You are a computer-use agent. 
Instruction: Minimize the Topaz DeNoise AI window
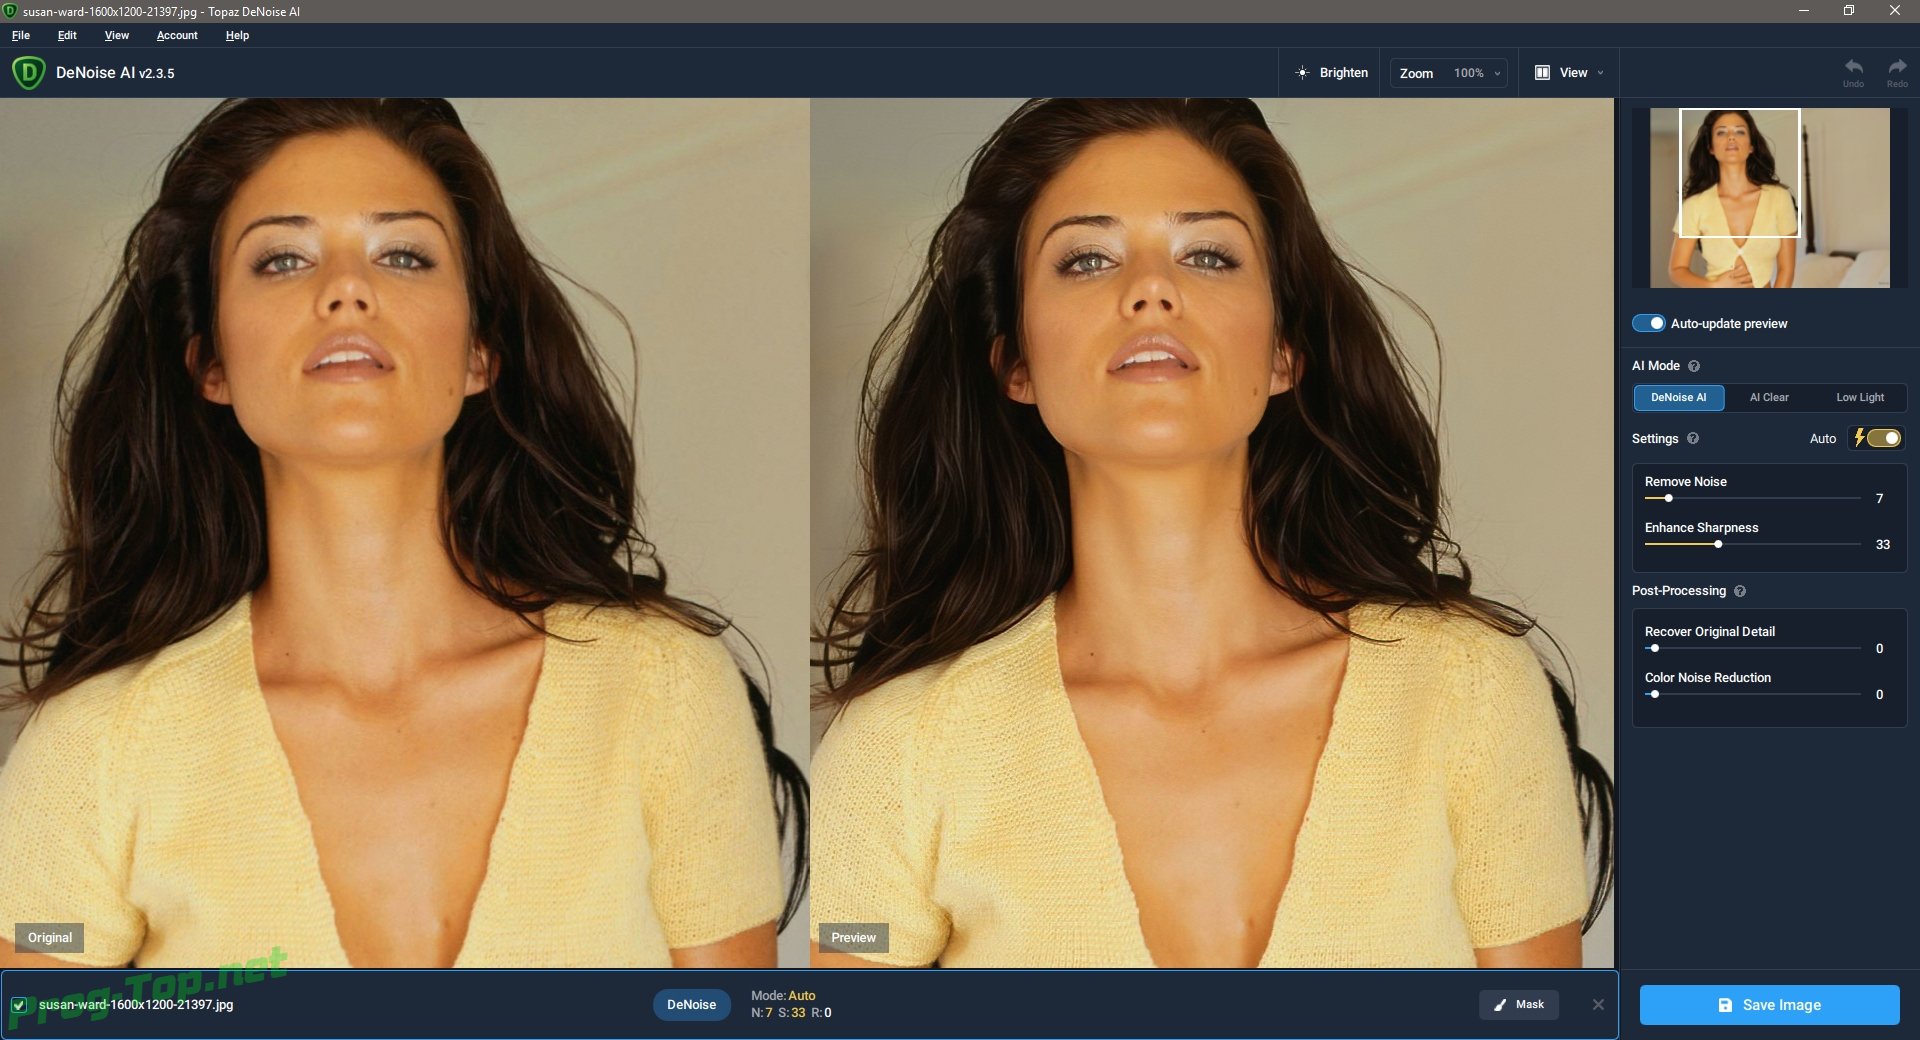(x=1804, y=11)
